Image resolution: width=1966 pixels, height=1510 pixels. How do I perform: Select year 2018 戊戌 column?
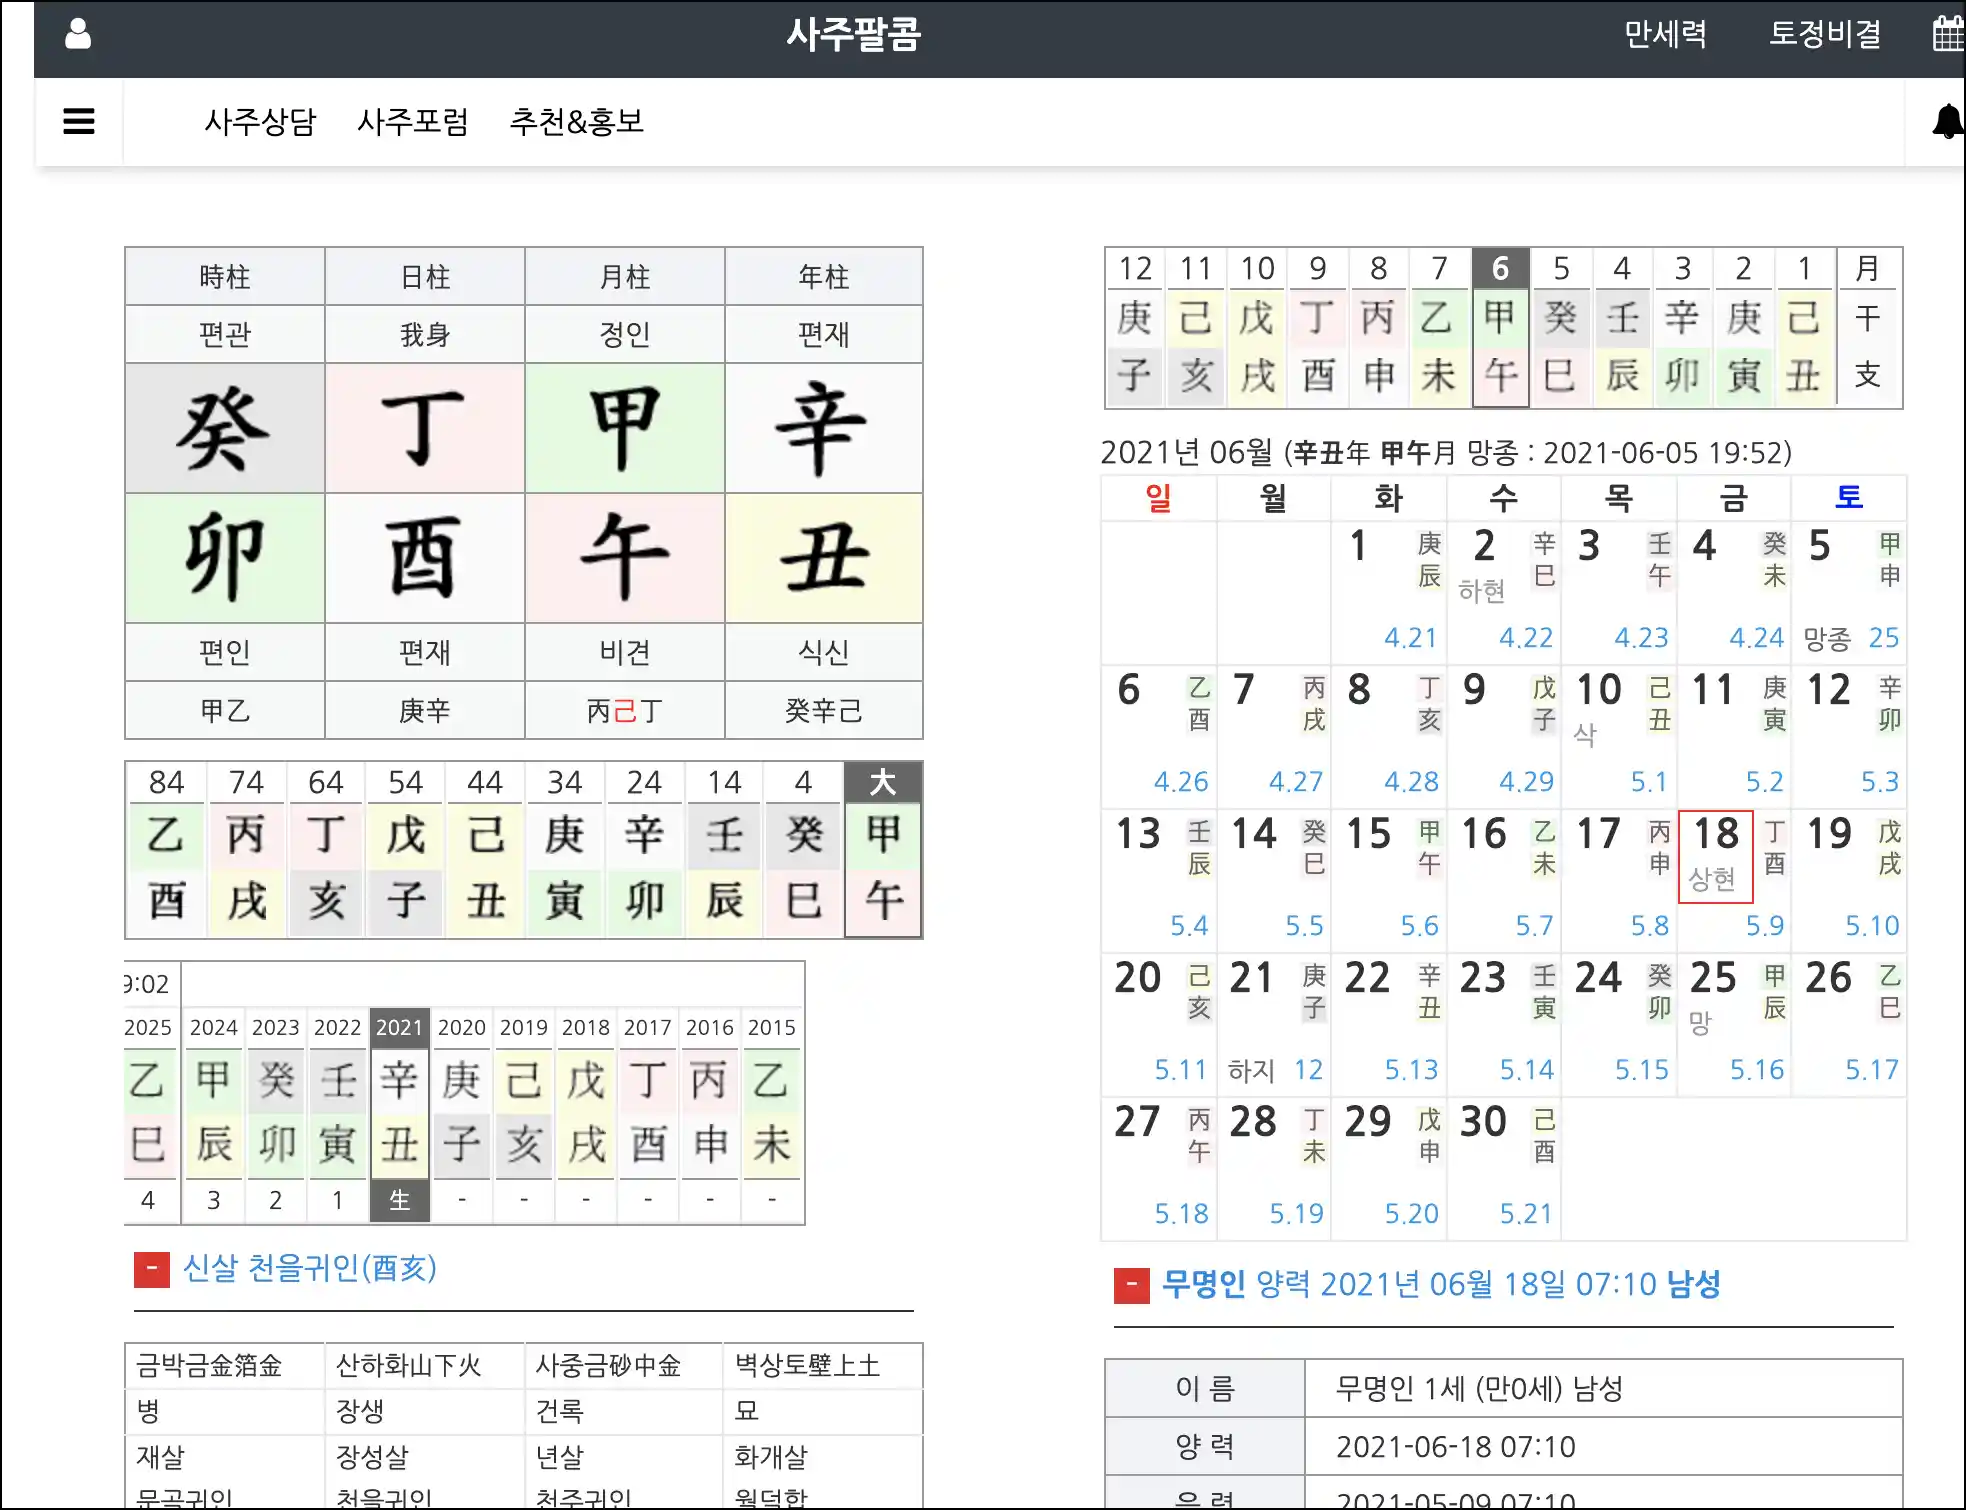point(586,1115)
